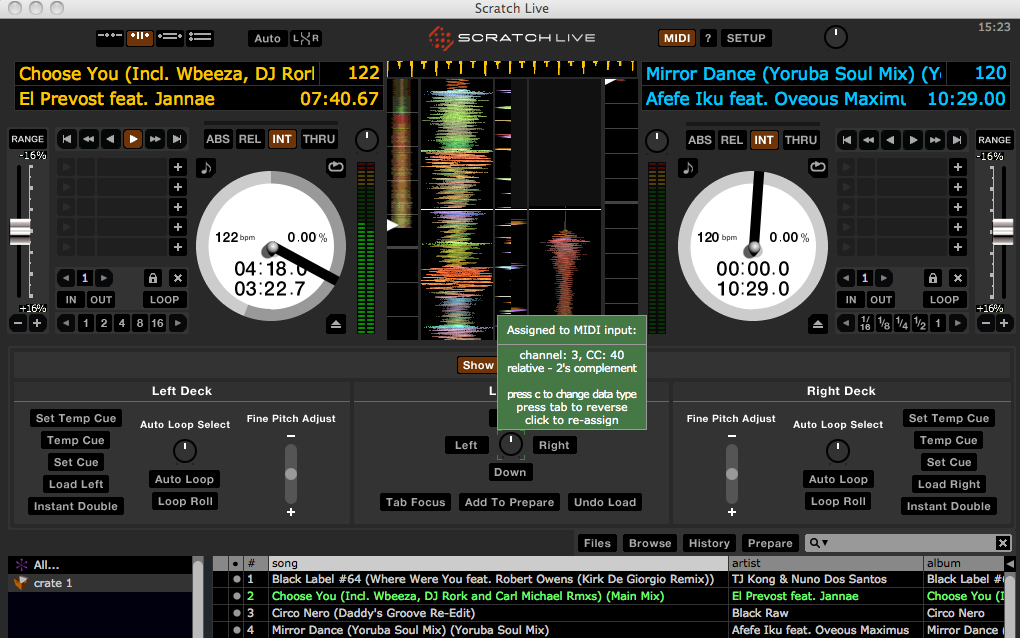Open the History panel

[x=709, y=543]
